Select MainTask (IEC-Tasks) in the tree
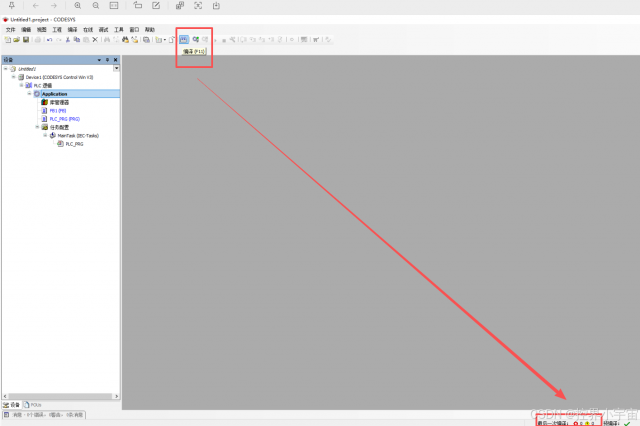This screenshot has height=426, width=640. (78, 135)
